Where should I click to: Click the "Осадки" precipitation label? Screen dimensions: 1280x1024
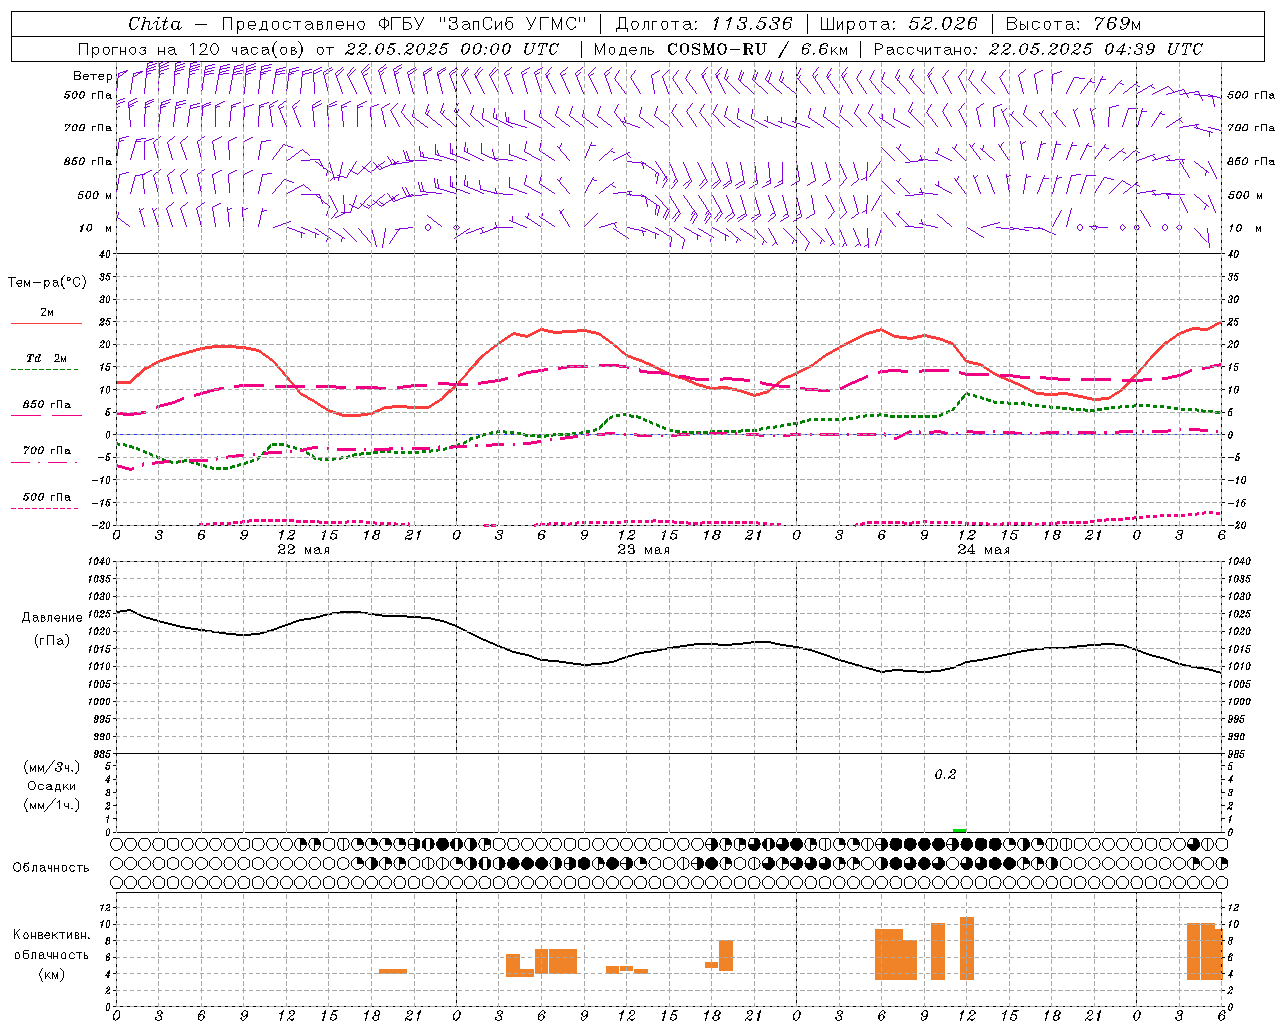point(52,786)
